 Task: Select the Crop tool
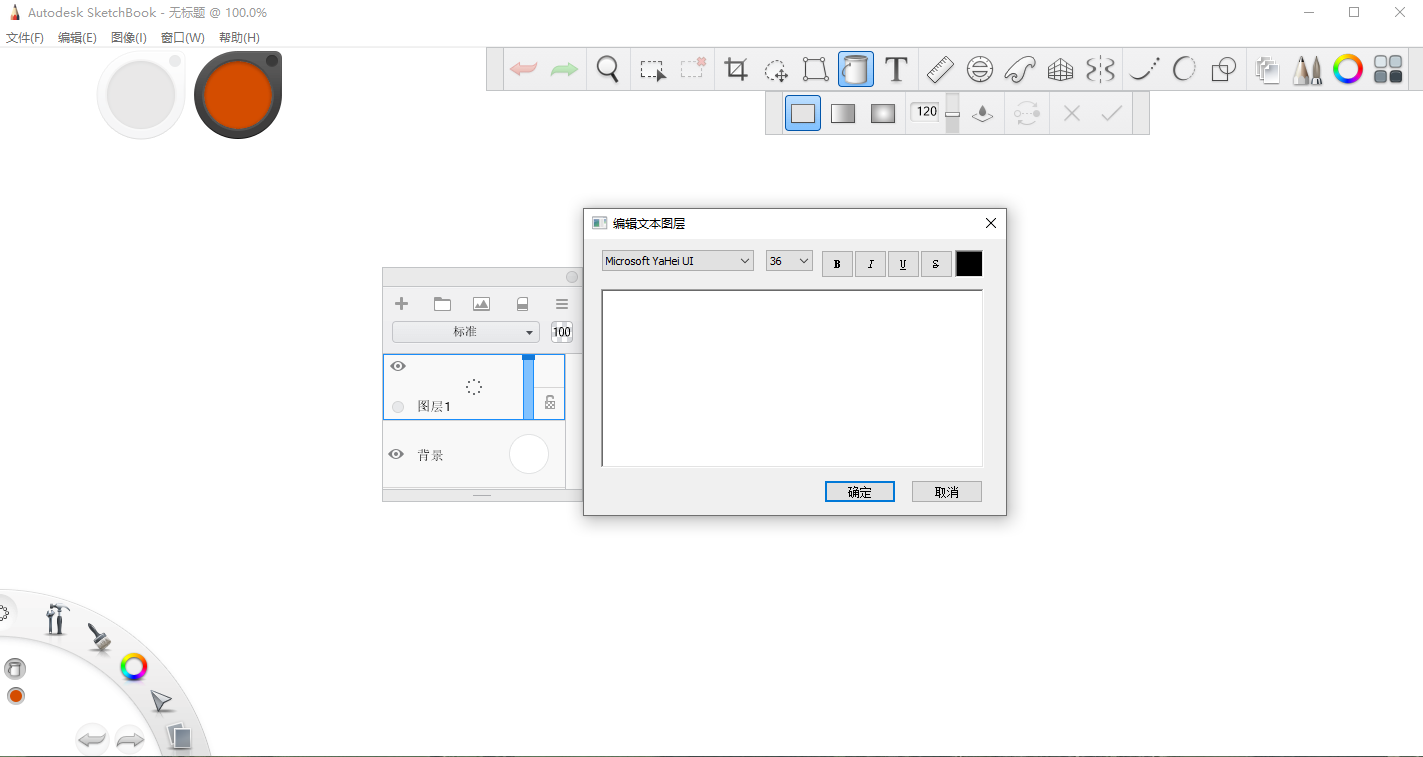(x=736, y=69)
